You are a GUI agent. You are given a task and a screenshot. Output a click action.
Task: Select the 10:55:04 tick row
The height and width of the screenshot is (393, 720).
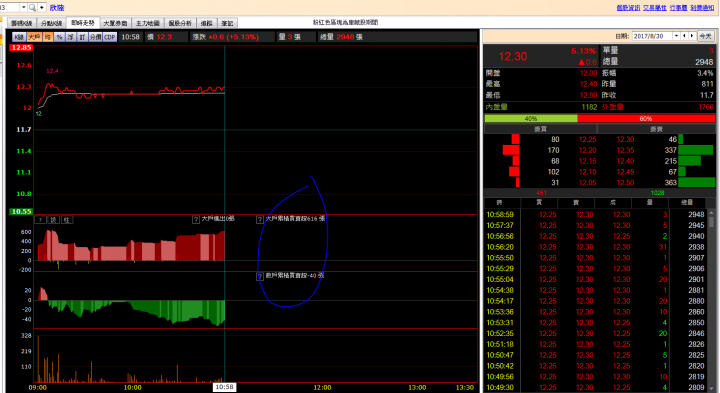point(596,279)
